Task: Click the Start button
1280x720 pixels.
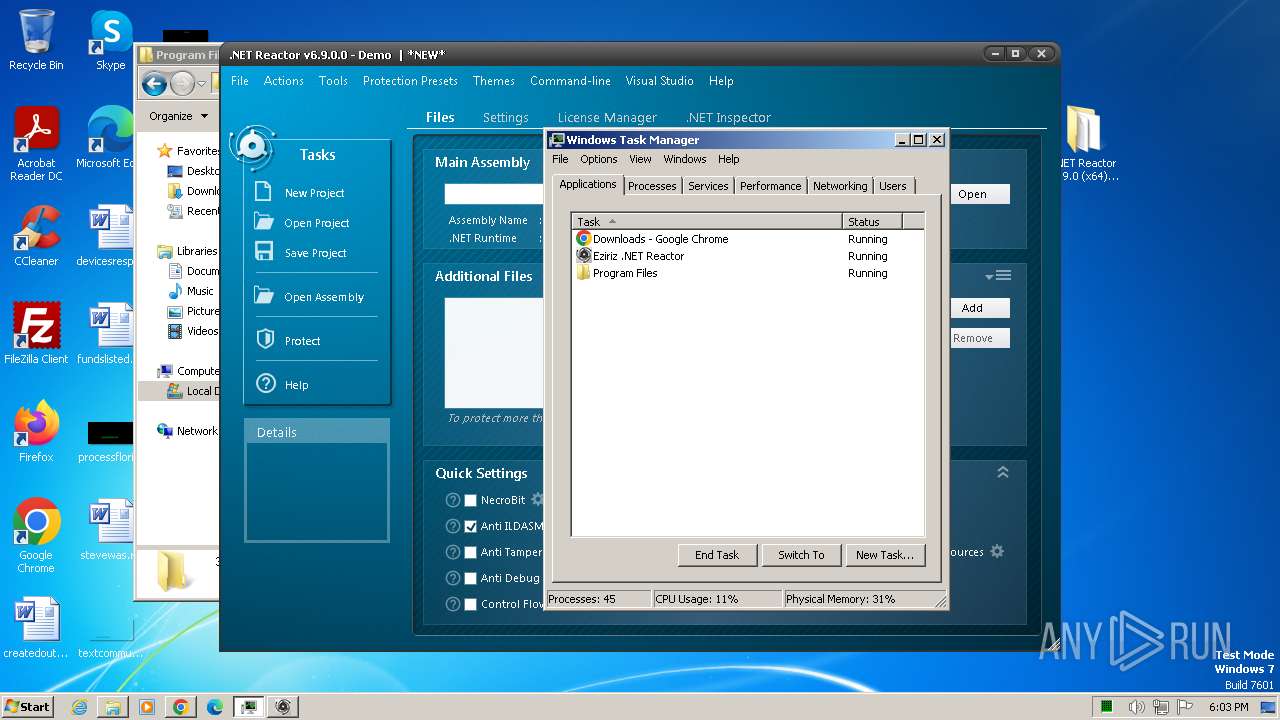Action: [27, 707]
